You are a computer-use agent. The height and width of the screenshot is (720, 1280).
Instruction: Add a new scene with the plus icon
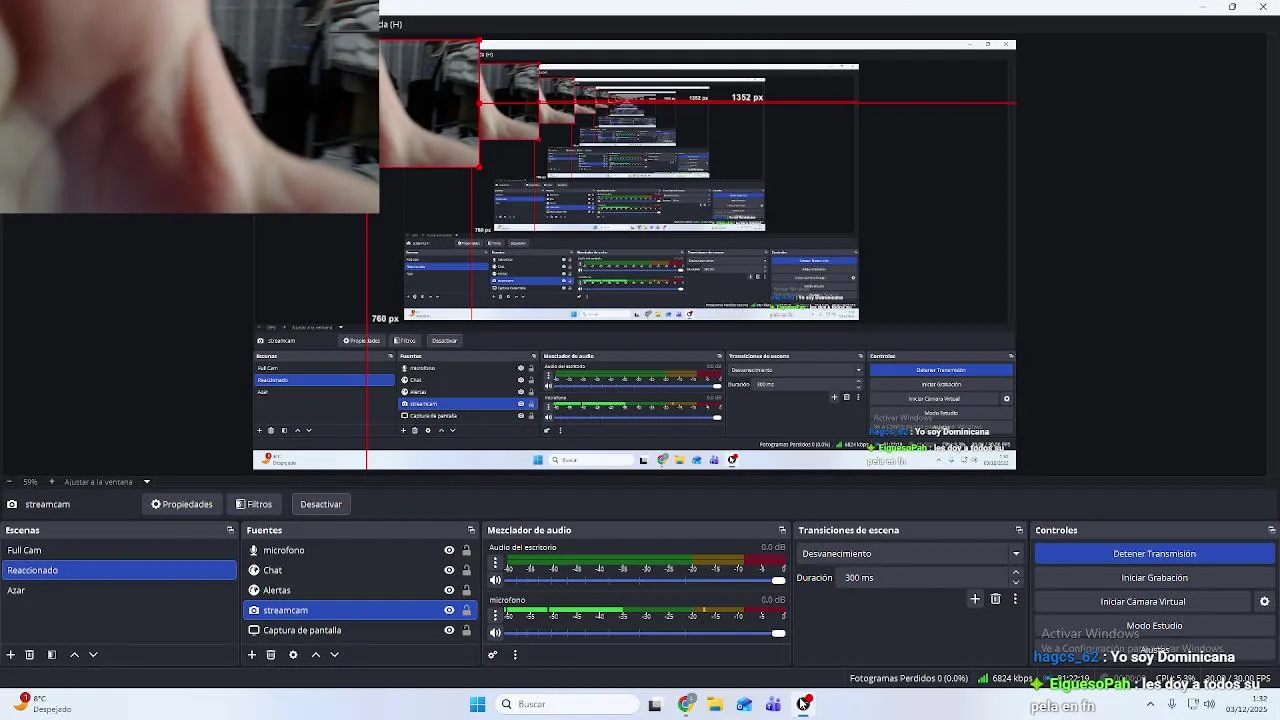(x=11, y=655)
